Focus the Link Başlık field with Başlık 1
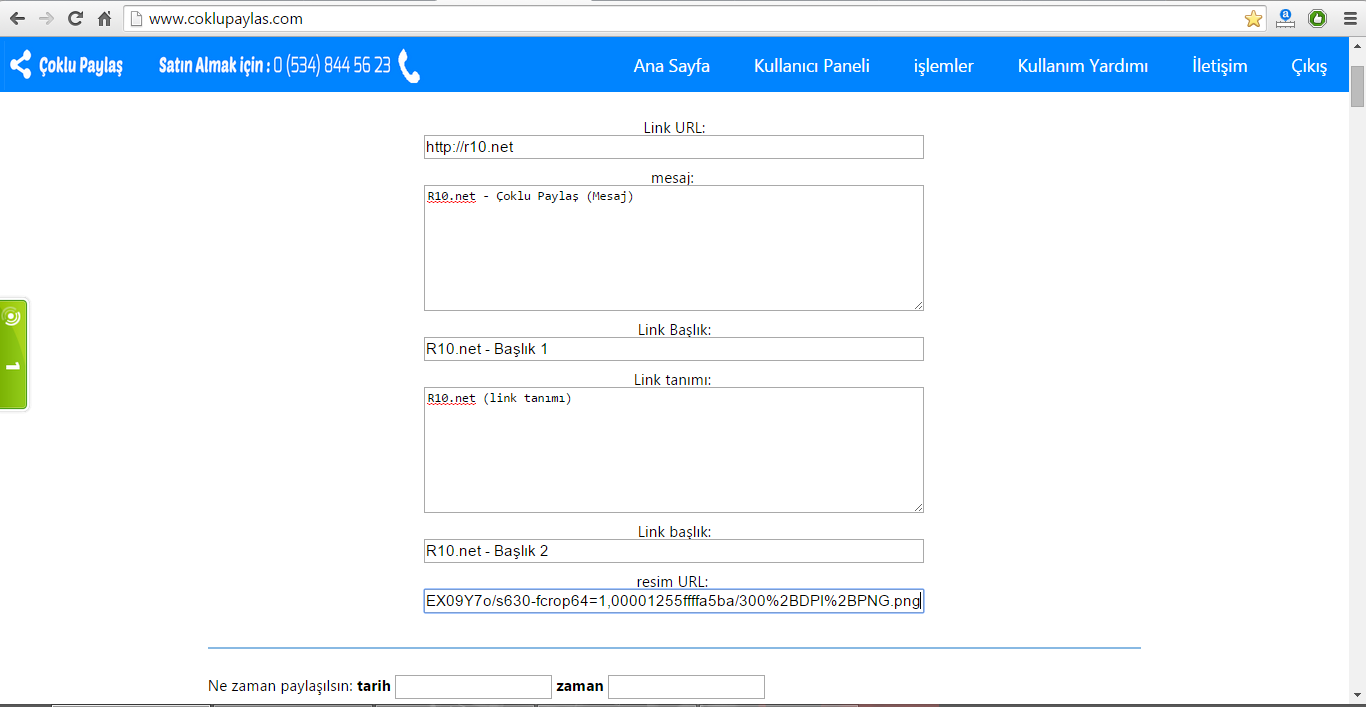The width and height of the screenshot is (1366, 707). click(x=674, y=349)
